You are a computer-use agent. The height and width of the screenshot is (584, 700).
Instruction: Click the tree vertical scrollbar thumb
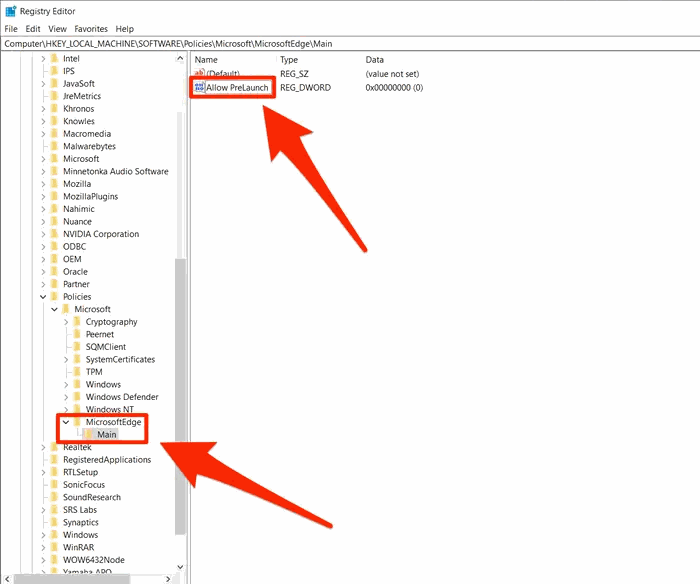(180, 396)
